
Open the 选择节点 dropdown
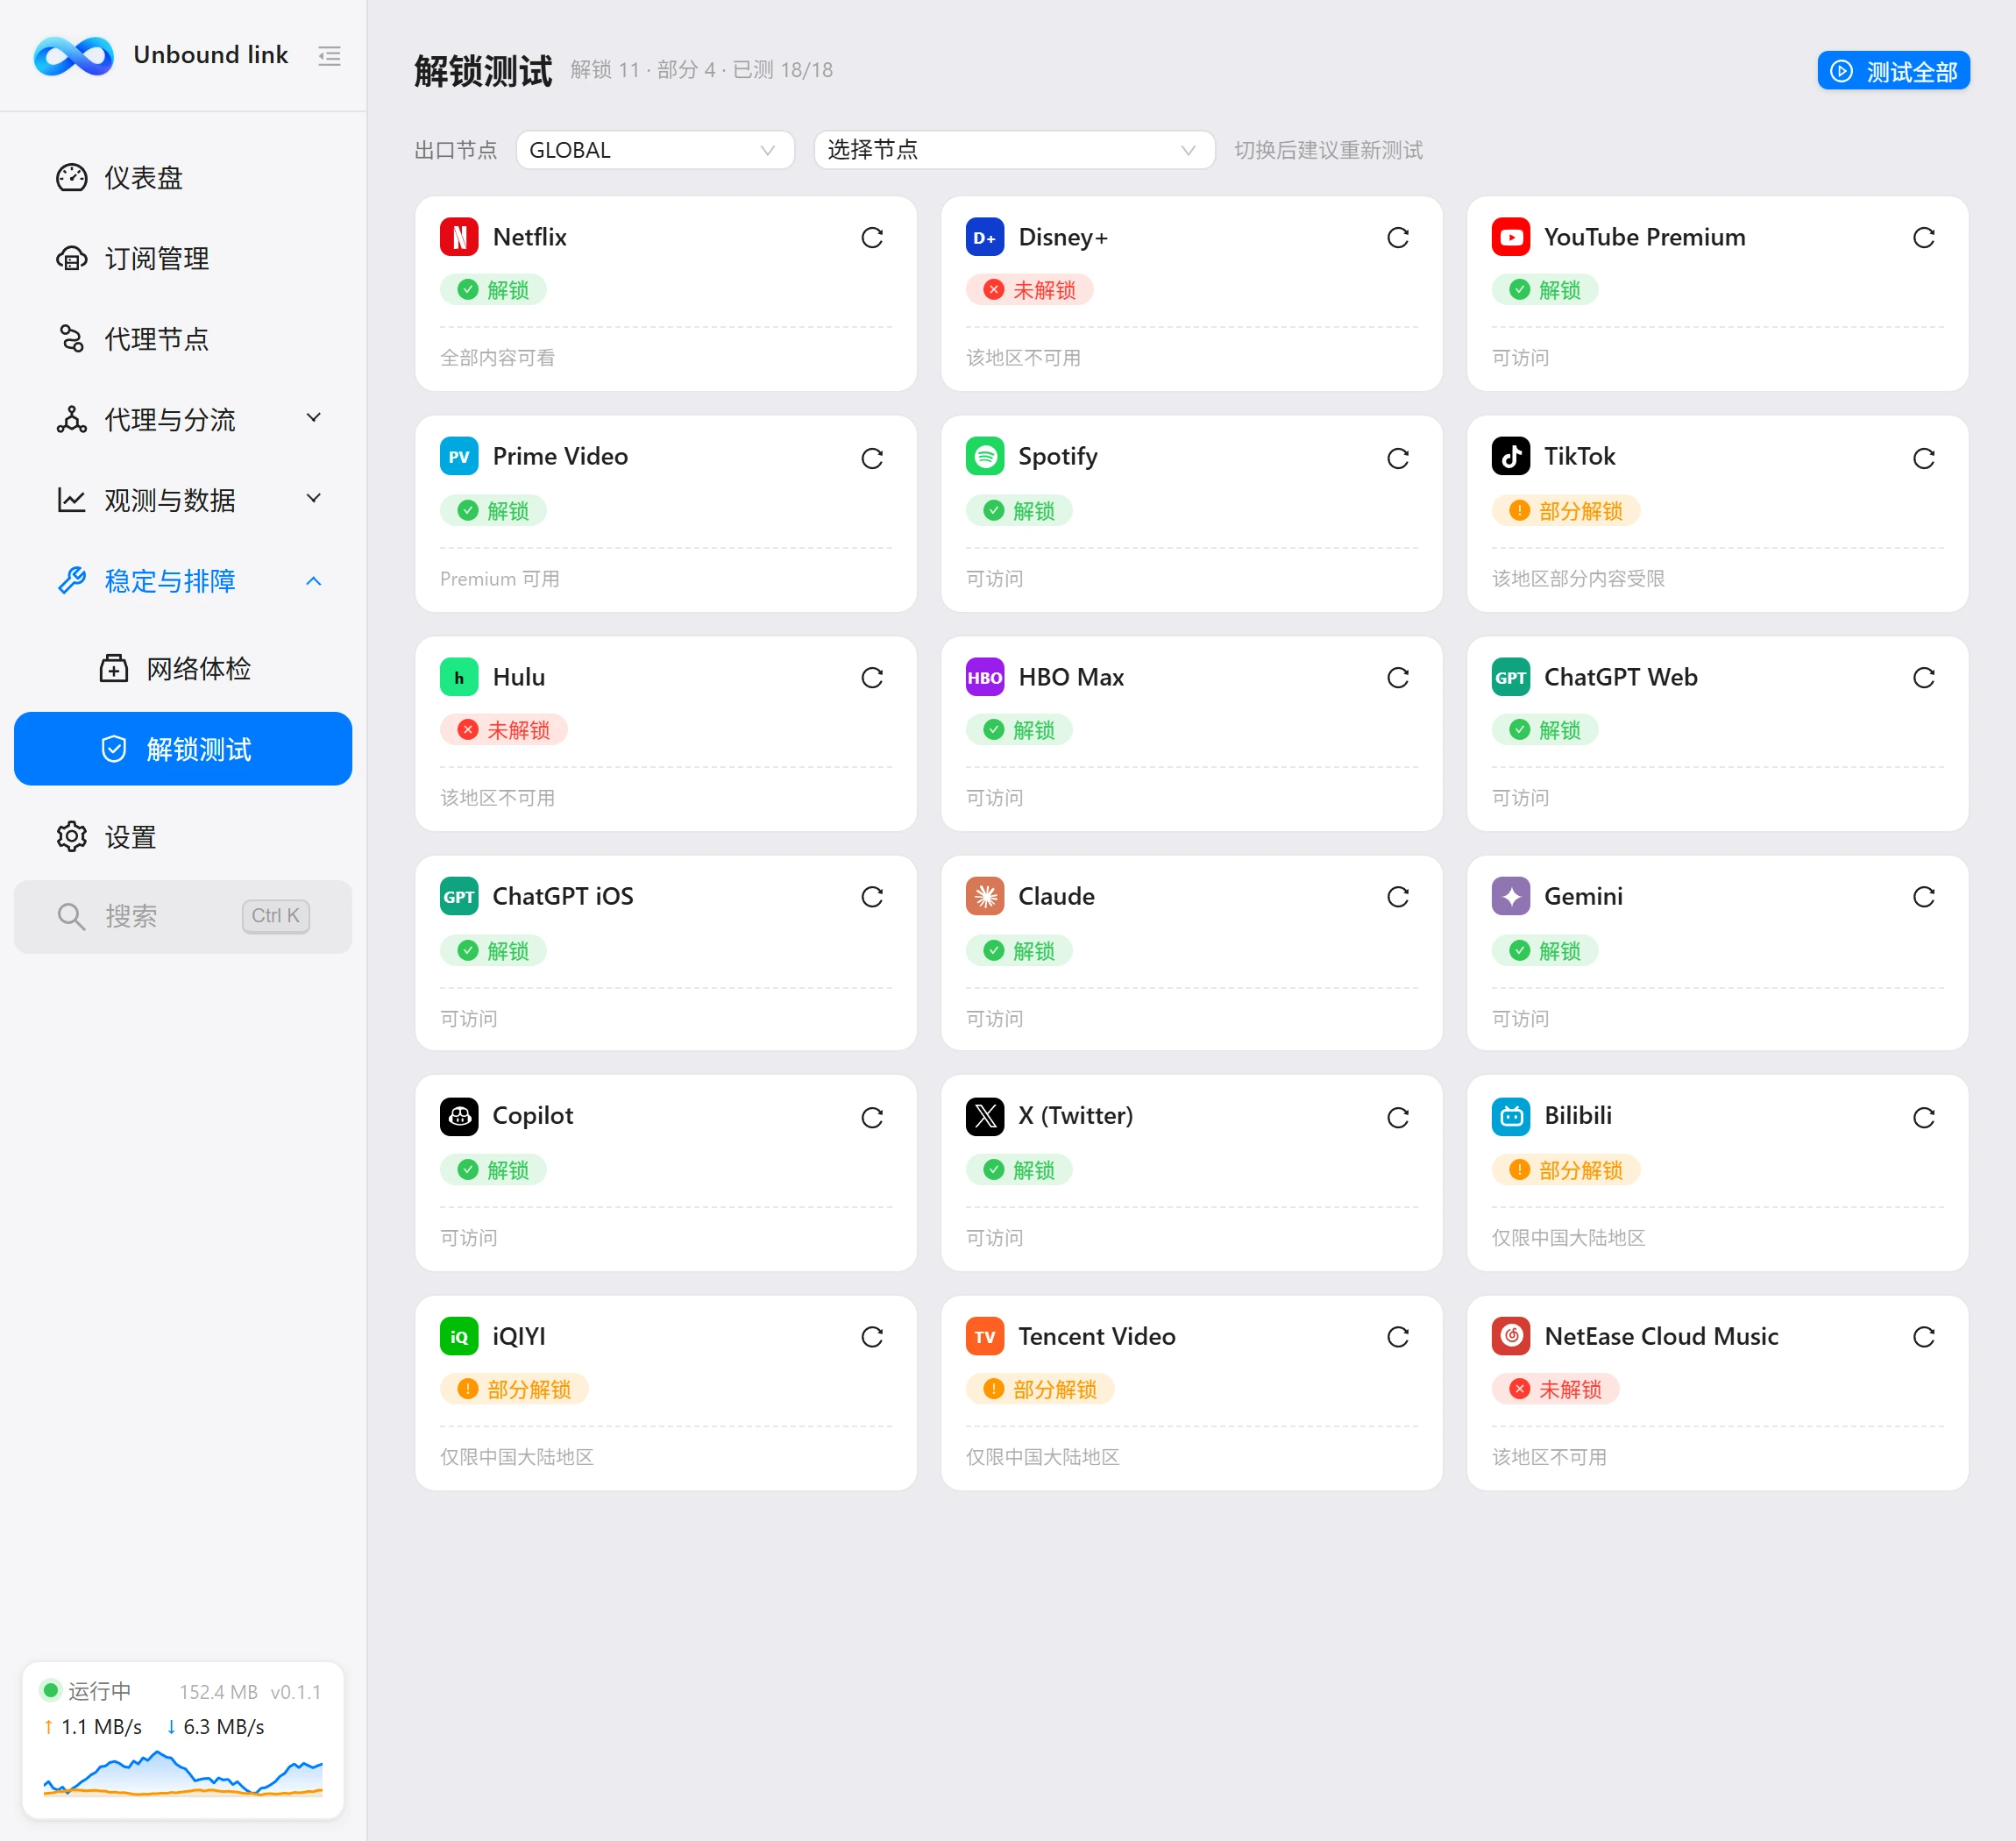coord(1014,150)
